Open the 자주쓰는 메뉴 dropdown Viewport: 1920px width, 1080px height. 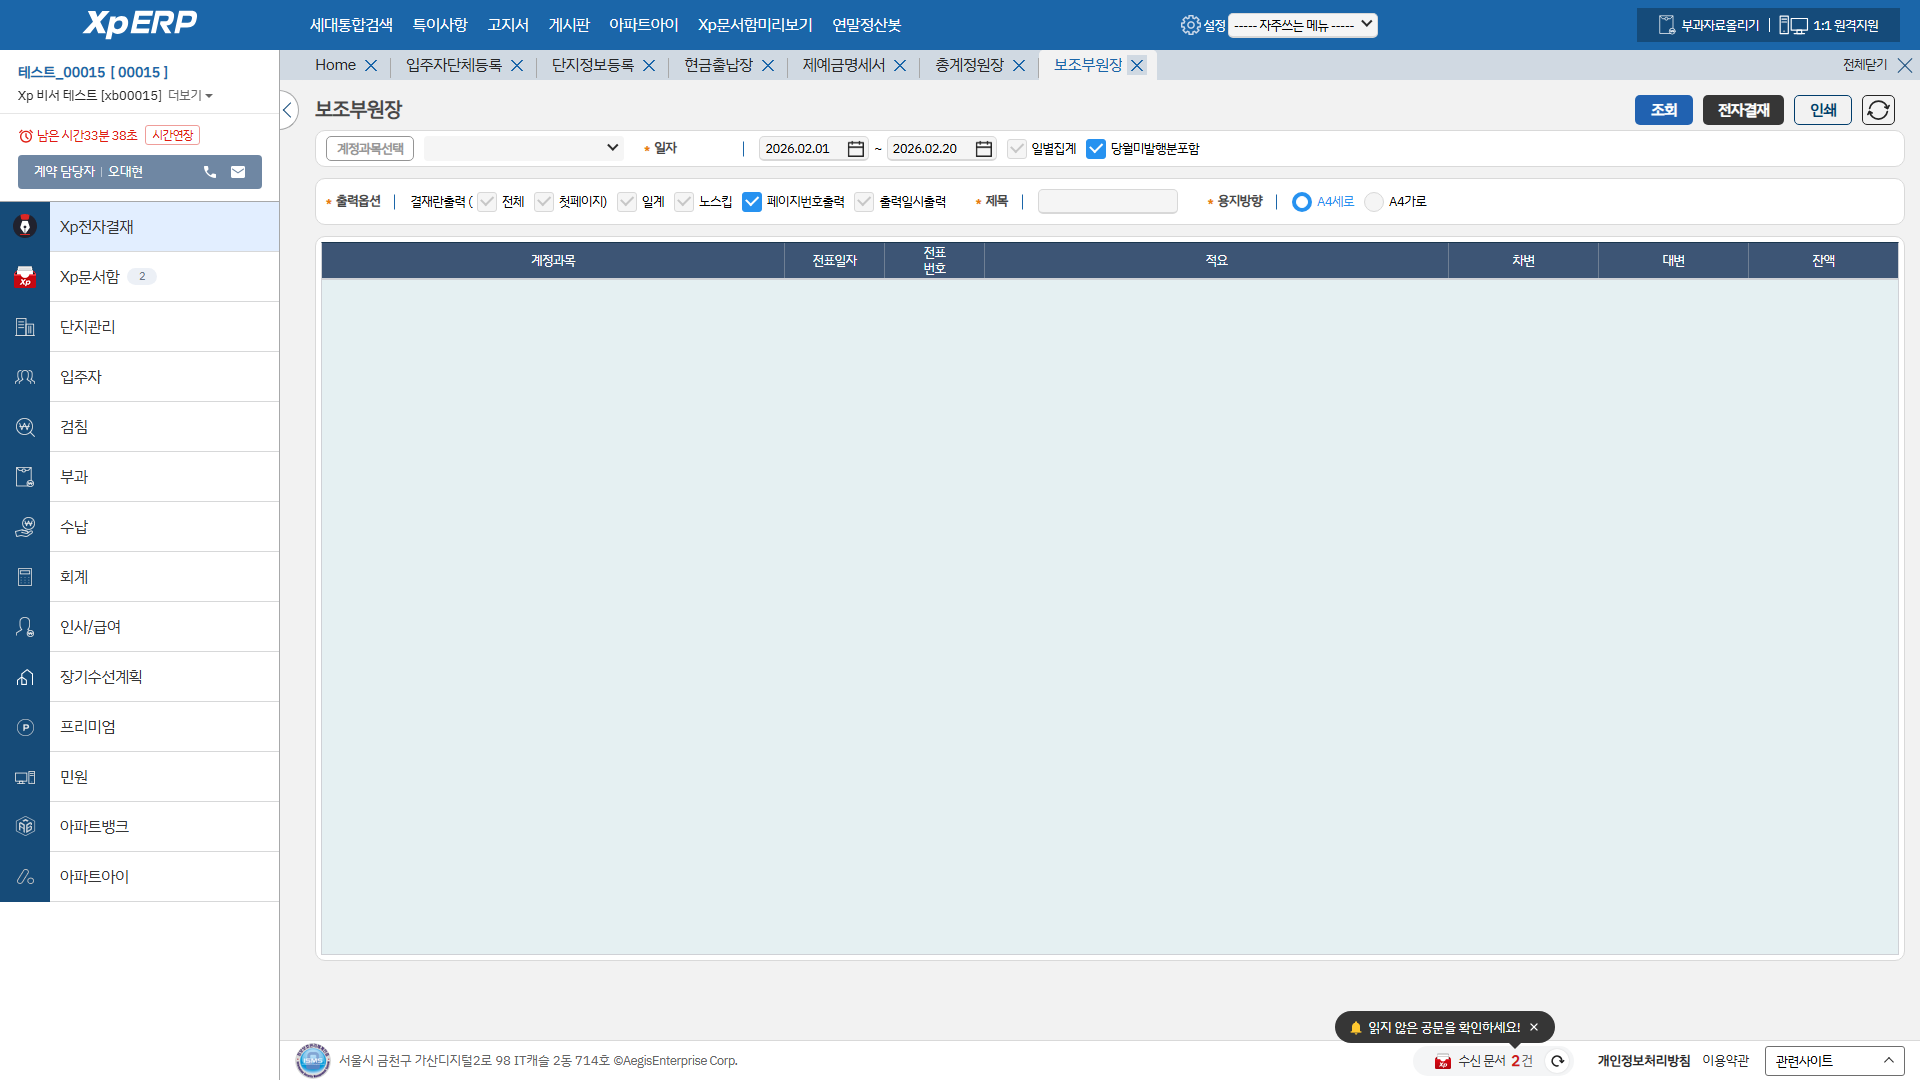point(1302,25)
